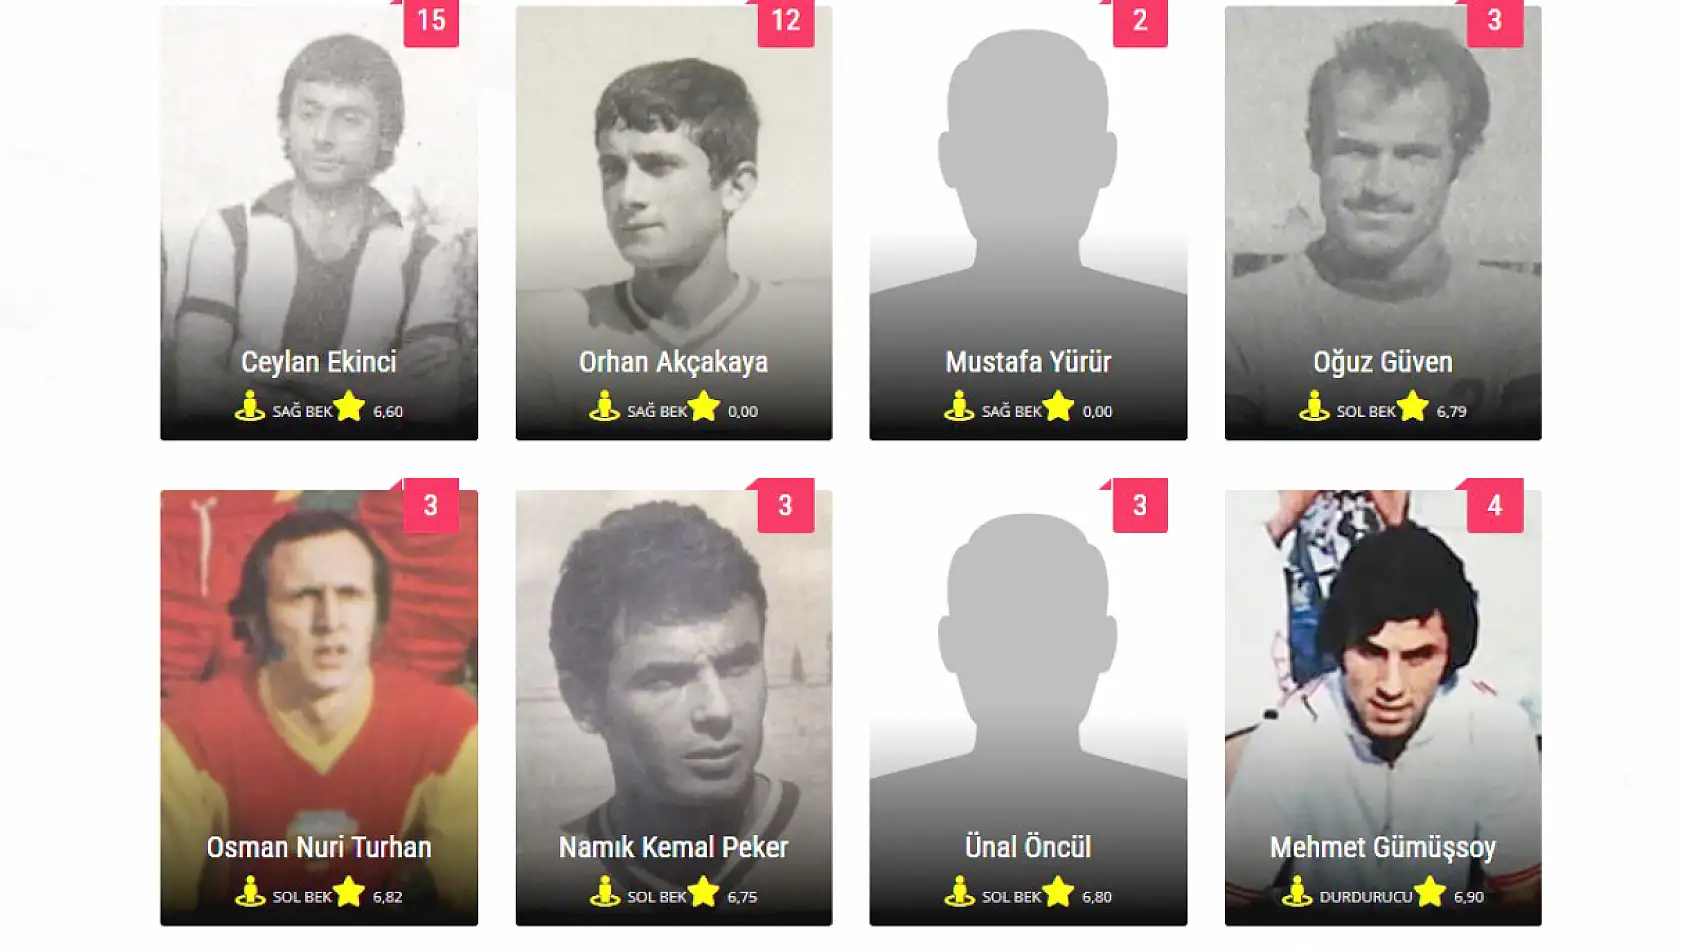
Task: Click the pink number 15 badge
Action: tap(431, 22)
